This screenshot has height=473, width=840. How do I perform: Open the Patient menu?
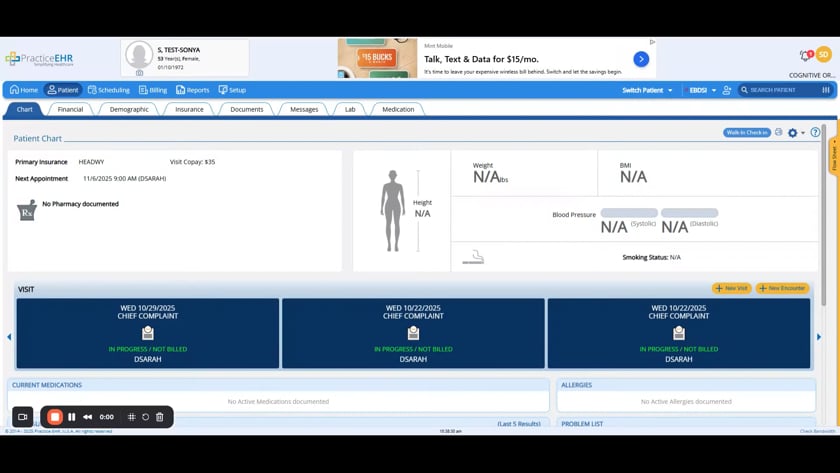63,90
